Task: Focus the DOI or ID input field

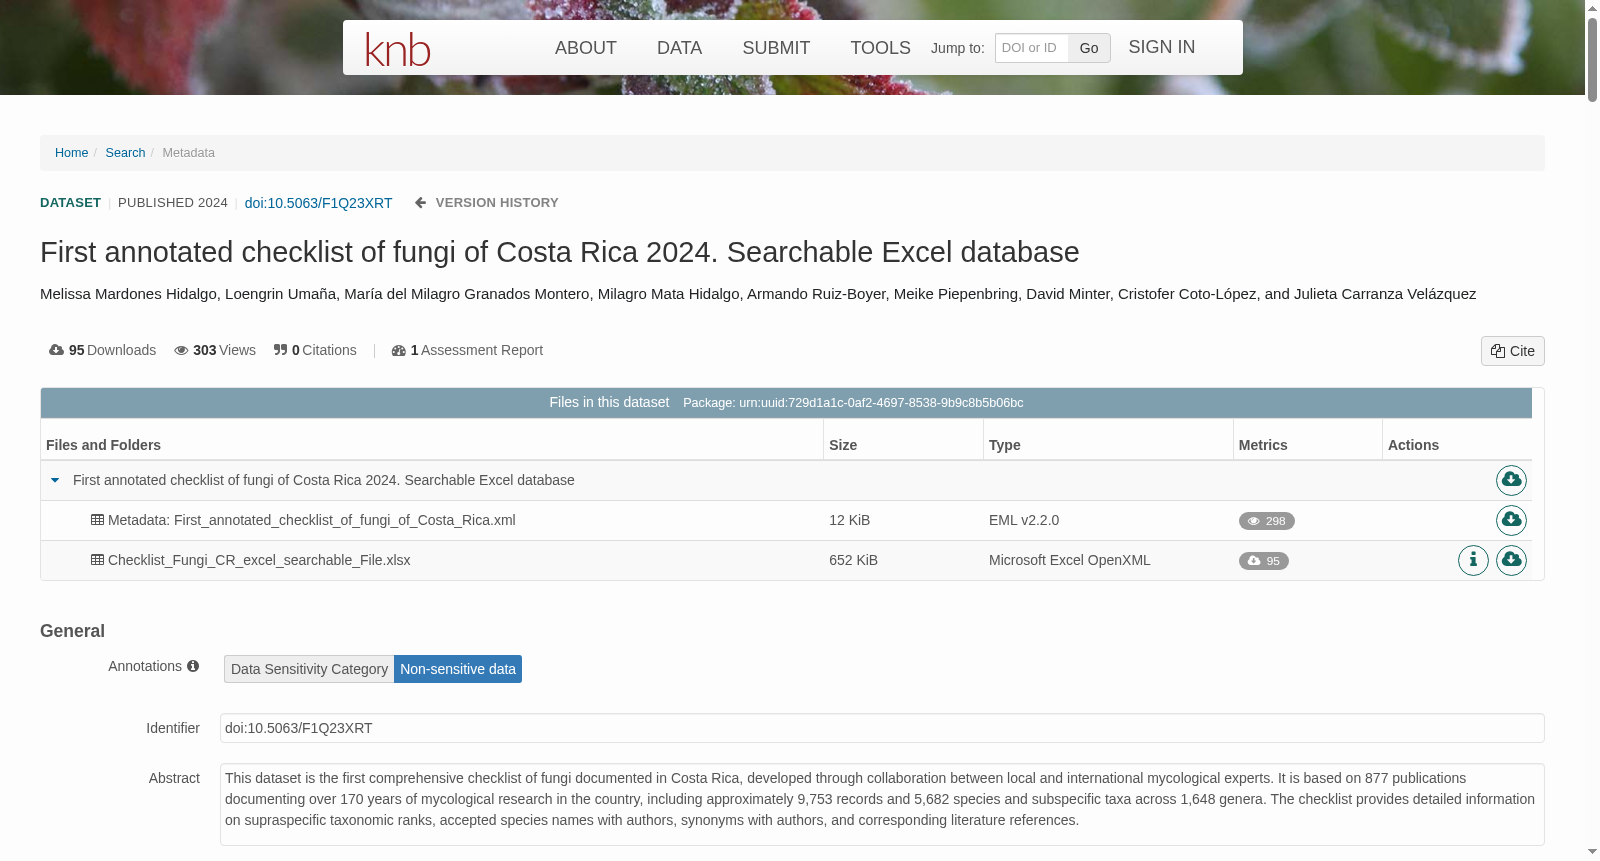Action: 1032,48
